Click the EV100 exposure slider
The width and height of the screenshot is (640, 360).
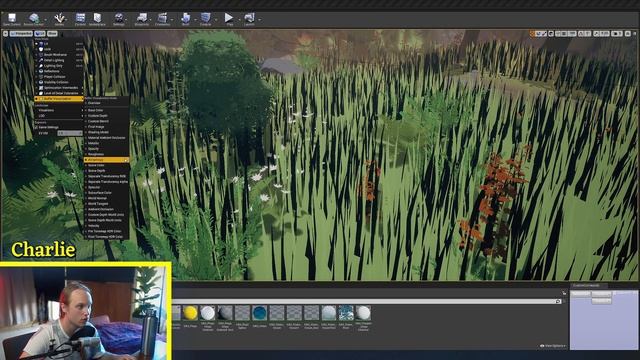click(70, 133)
